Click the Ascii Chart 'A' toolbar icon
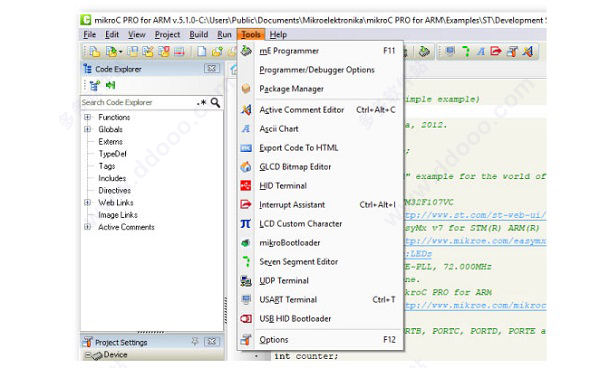This screenshot has height=368, width=600. pos(481,51)
